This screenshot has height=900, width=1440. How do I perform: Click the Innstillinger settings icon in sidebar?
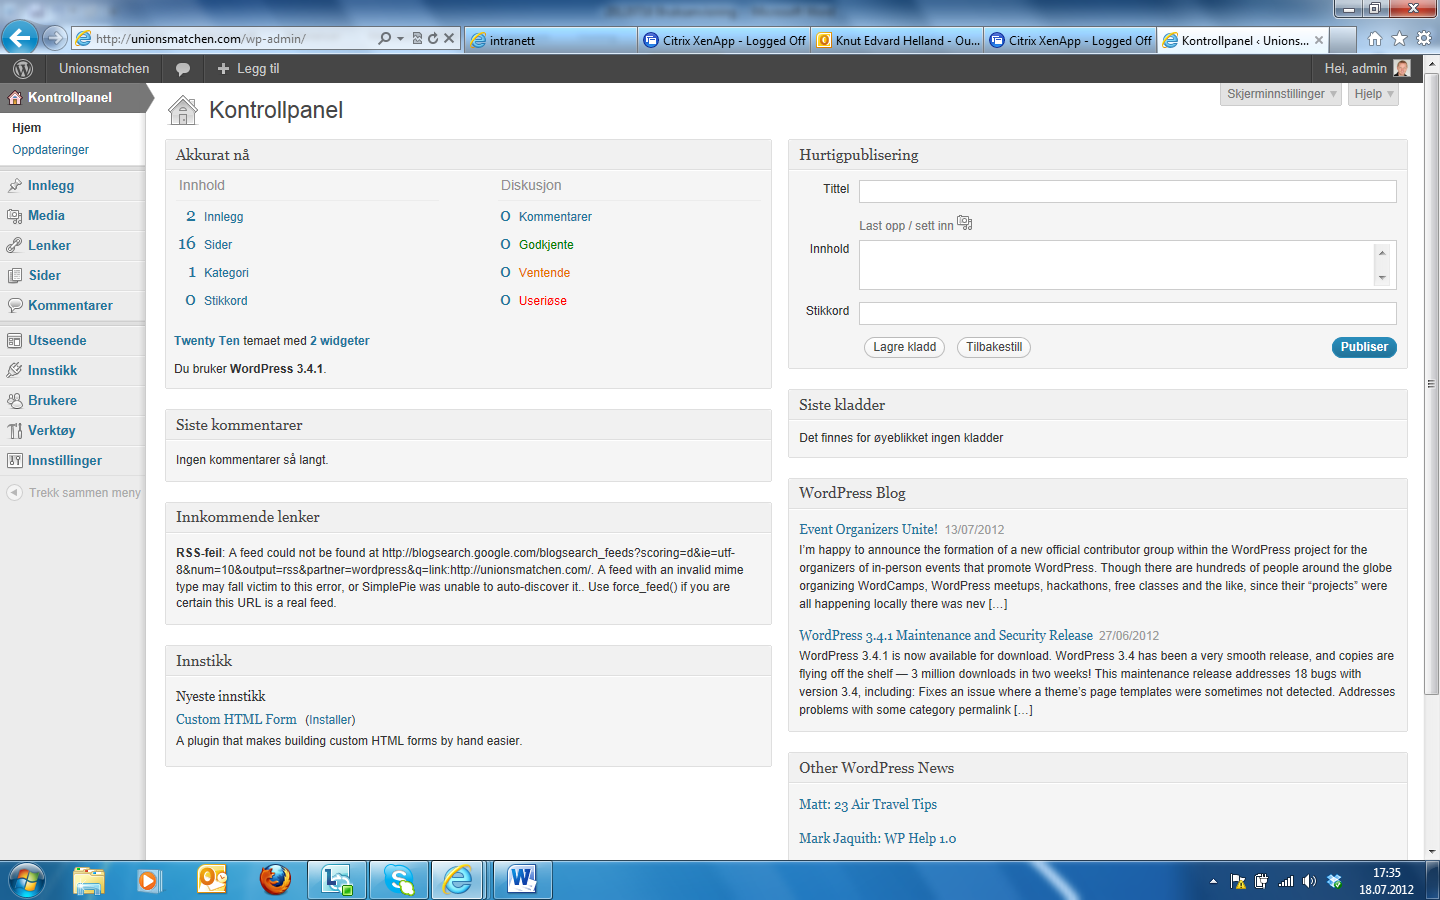(15, 460)
